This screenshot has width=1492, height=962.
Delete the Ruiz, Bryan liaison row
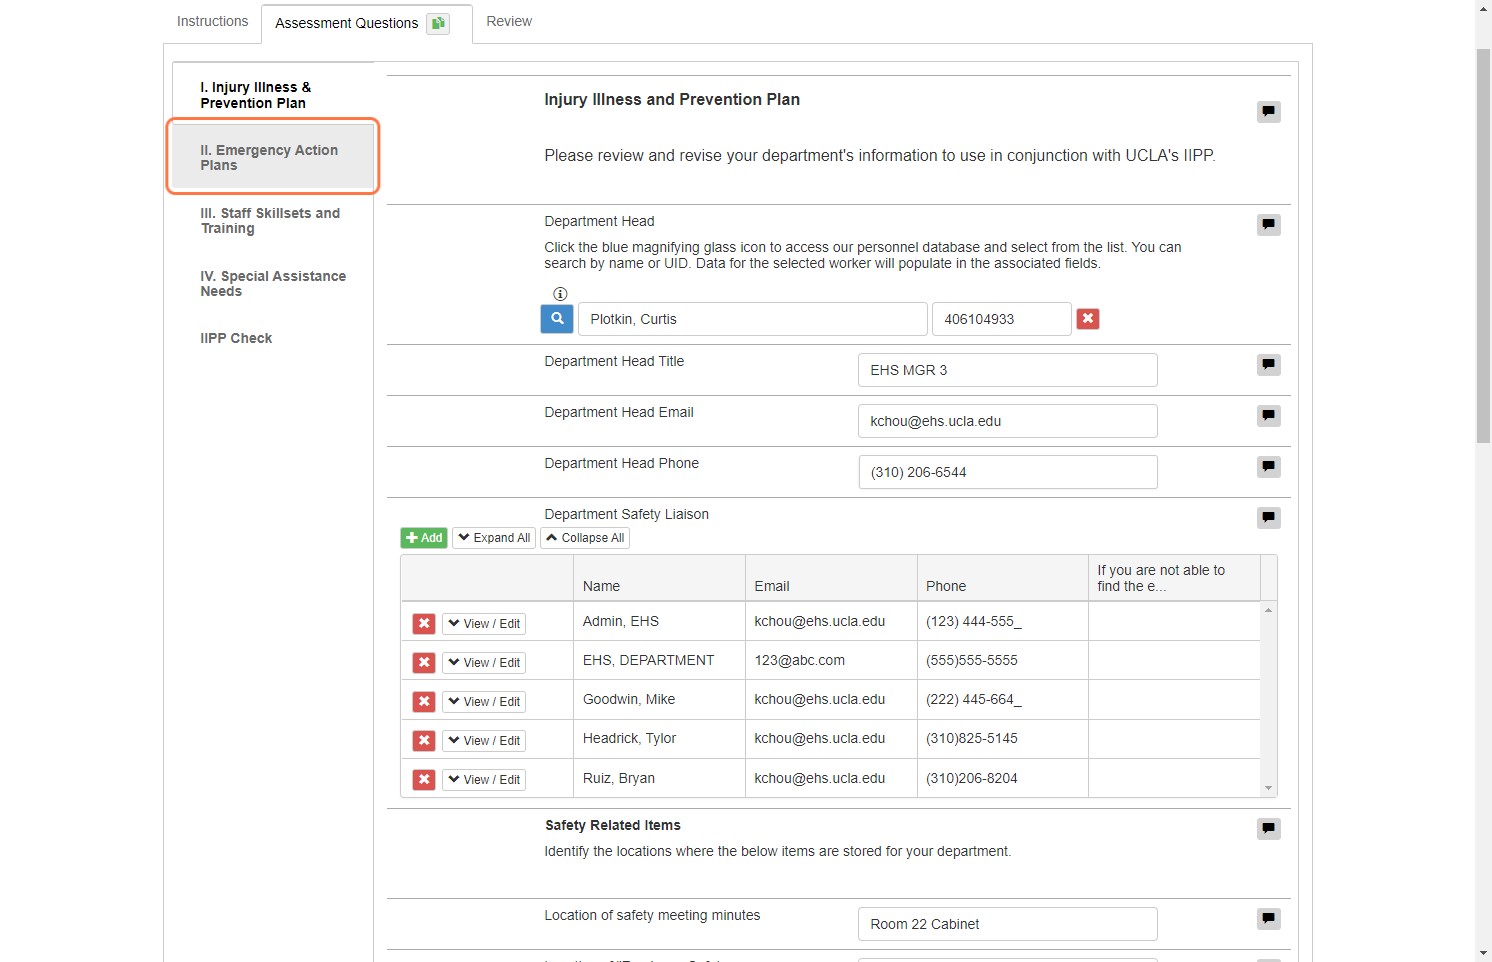[x=424, y=780]
